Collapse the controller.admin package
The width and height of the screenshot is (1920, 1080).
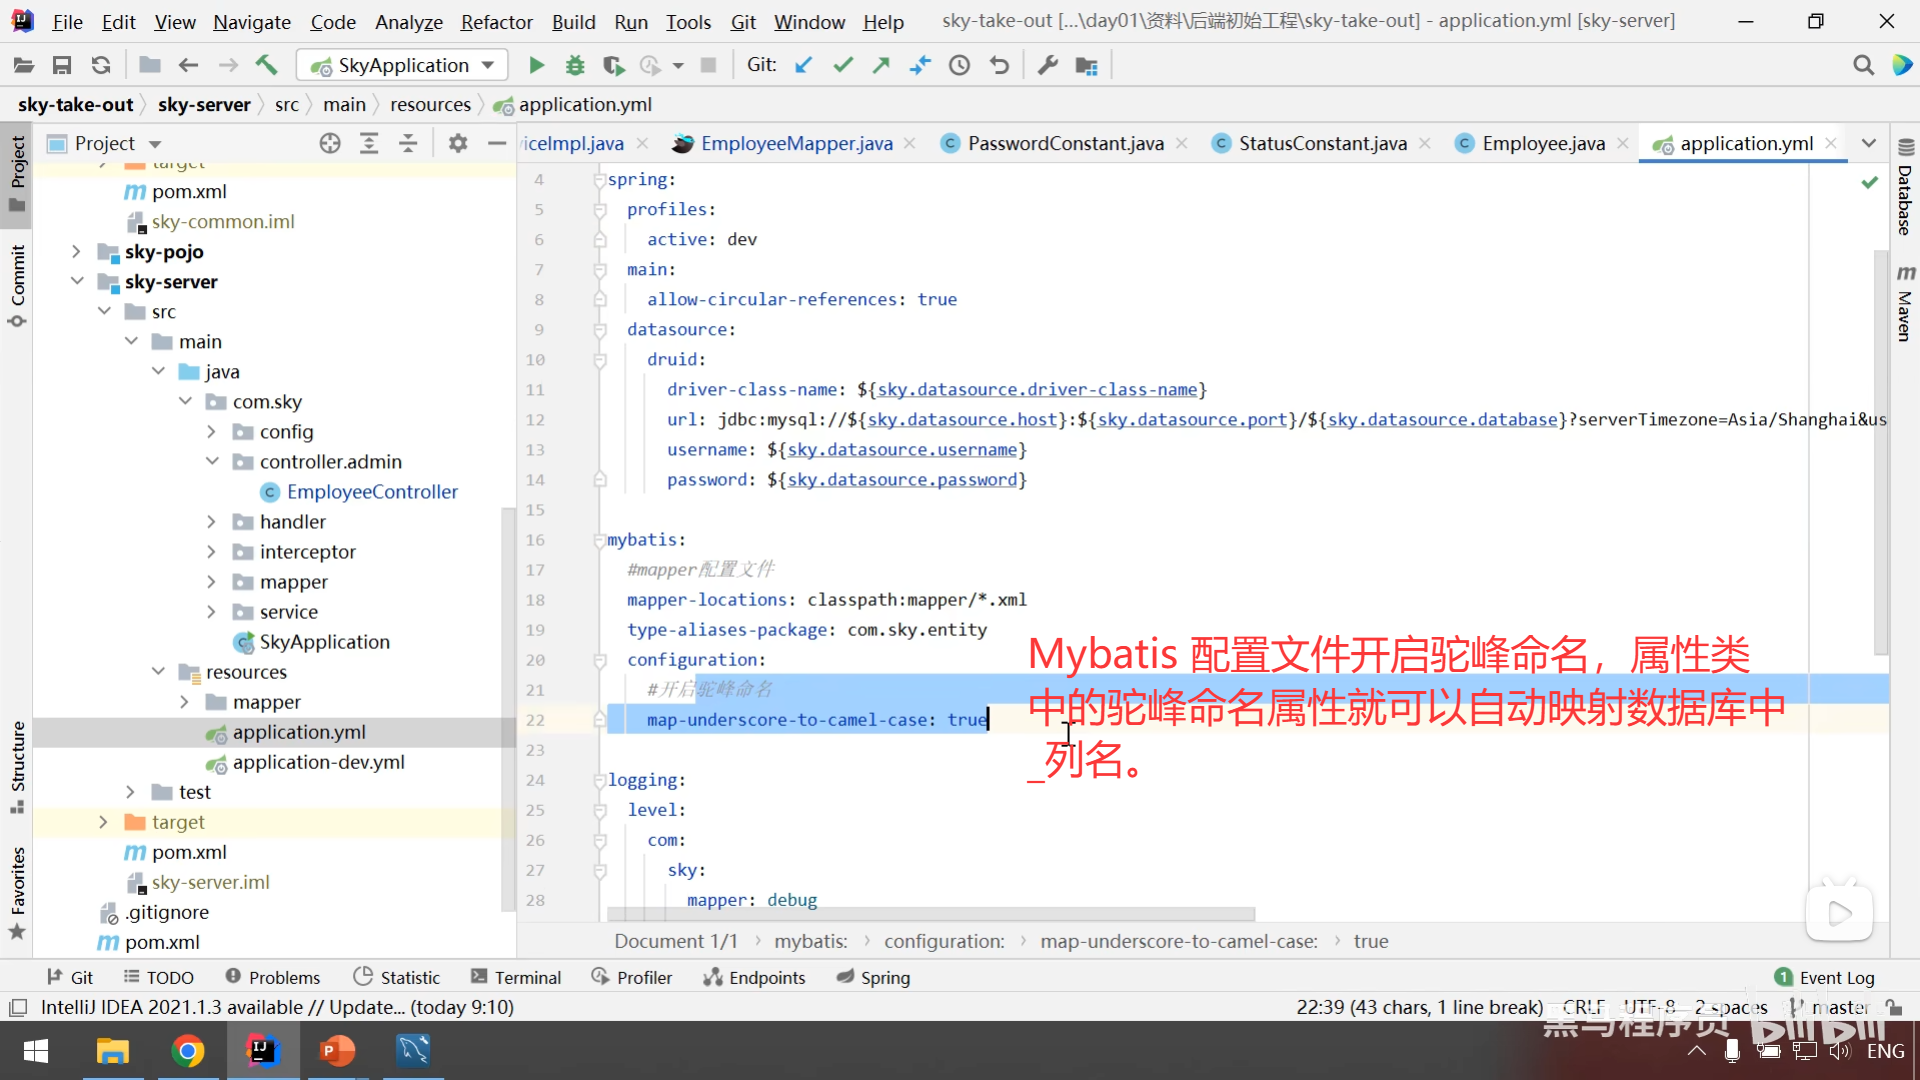pos(212,461)
